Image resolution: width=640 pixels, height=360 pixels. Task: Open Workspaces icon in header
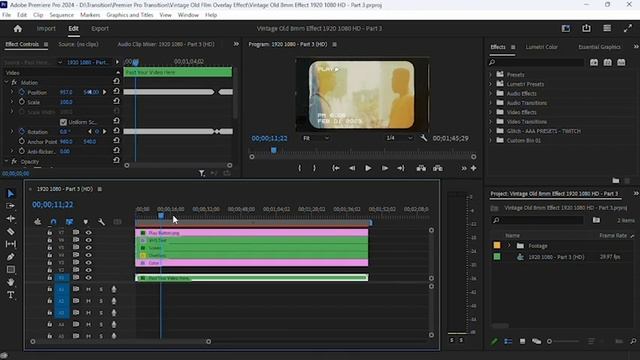[x=607, y=28]
